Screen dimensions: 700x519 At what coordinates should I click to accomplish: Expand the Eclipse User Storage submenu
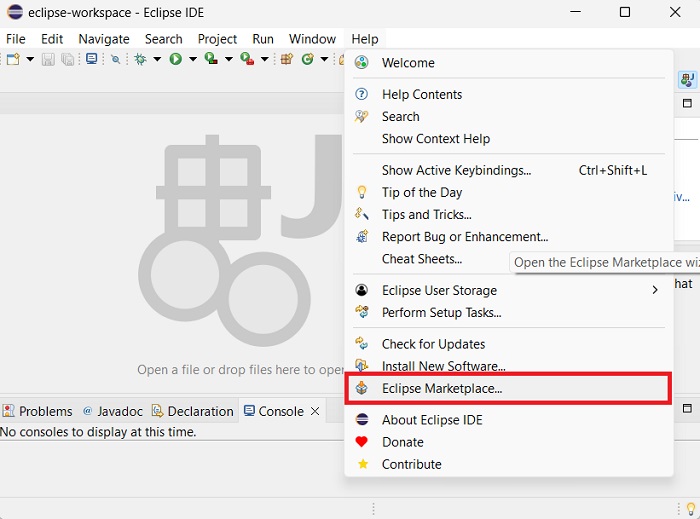coord(655,290)
